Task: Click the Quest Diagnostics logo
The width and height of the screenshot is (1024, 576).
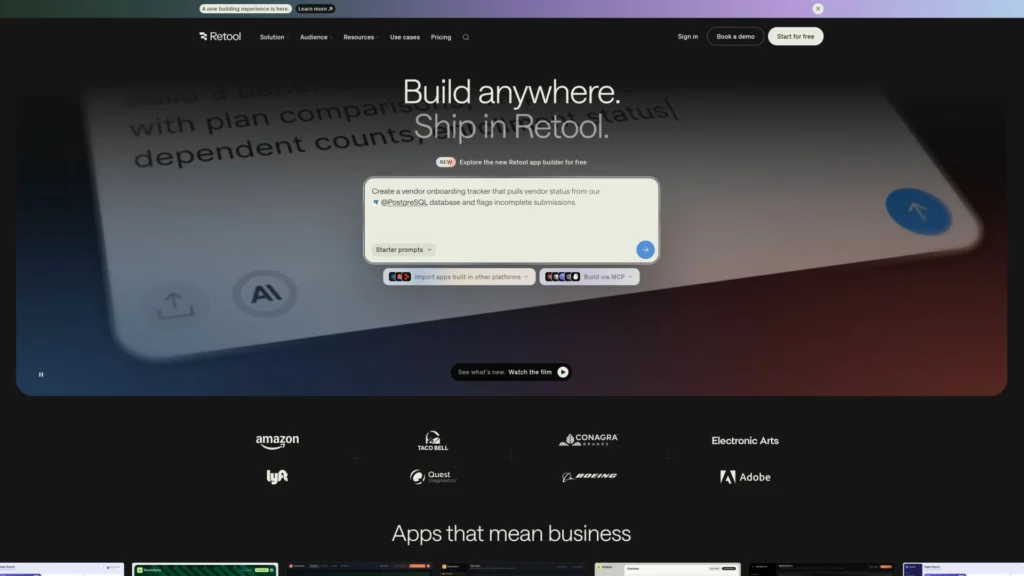Action: [x=432, y=477]
